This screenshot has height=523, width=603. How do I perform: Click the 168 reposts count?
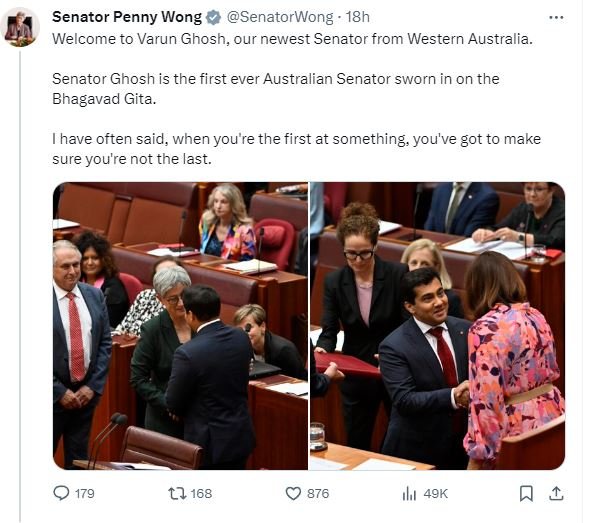coord(201,493)
